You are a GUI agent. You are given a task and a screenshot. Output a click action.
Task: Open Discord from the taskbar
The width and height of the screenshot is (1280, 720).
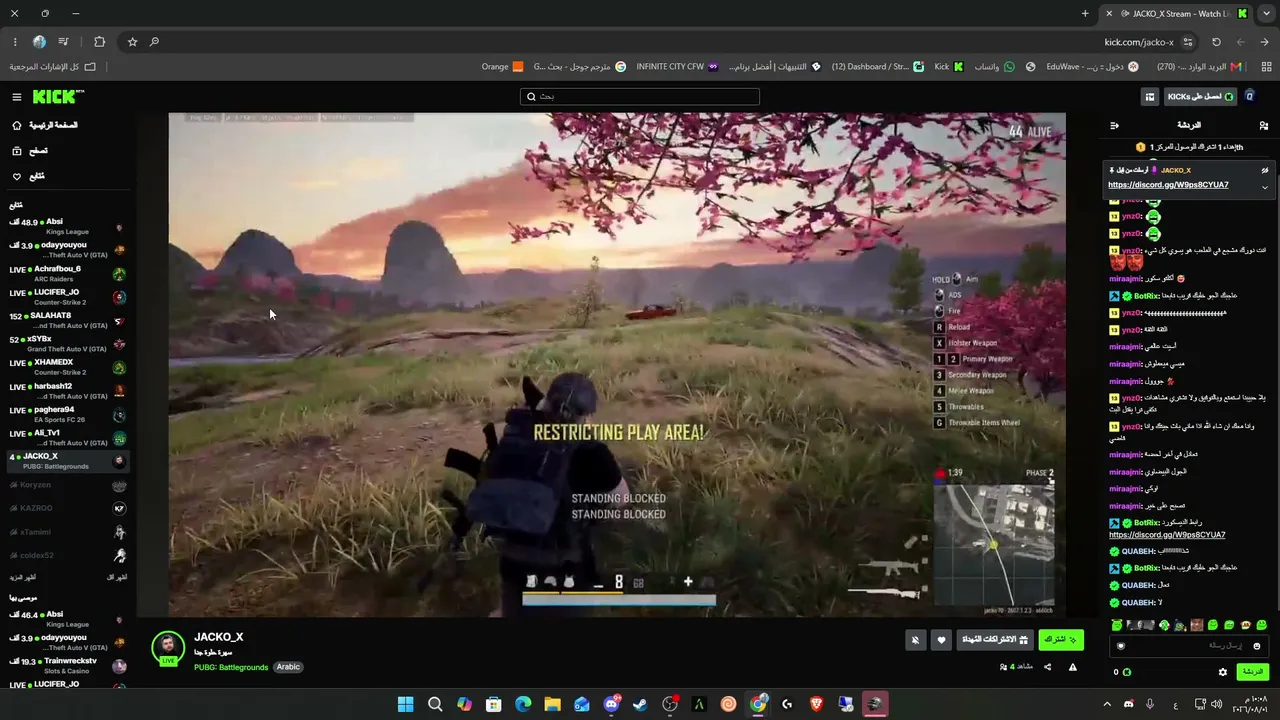611,704
